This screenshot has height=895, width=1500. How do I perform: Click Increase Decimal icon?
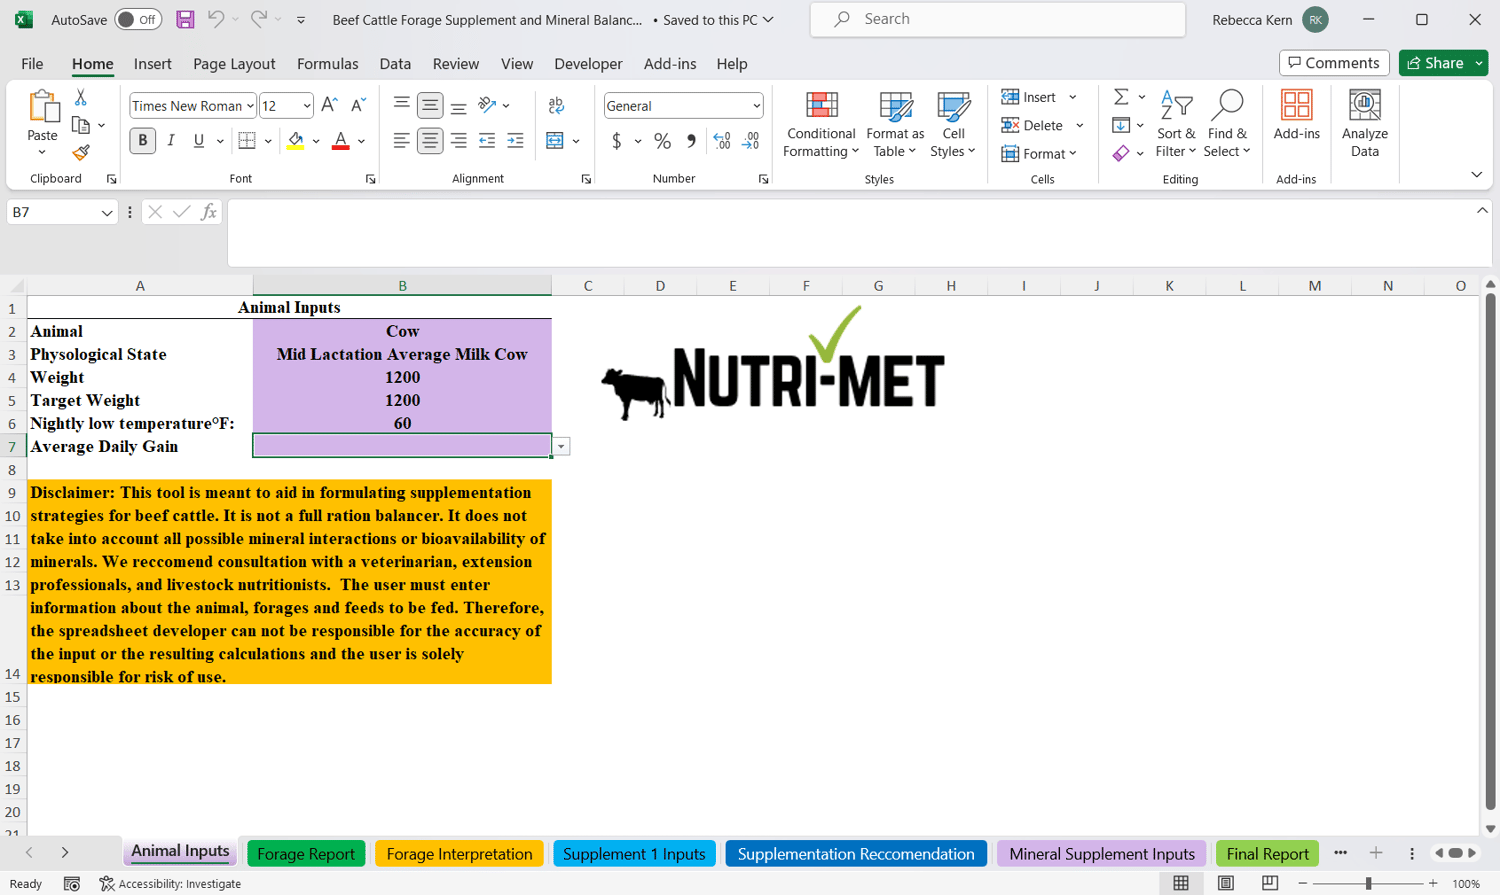pos(722,141)
